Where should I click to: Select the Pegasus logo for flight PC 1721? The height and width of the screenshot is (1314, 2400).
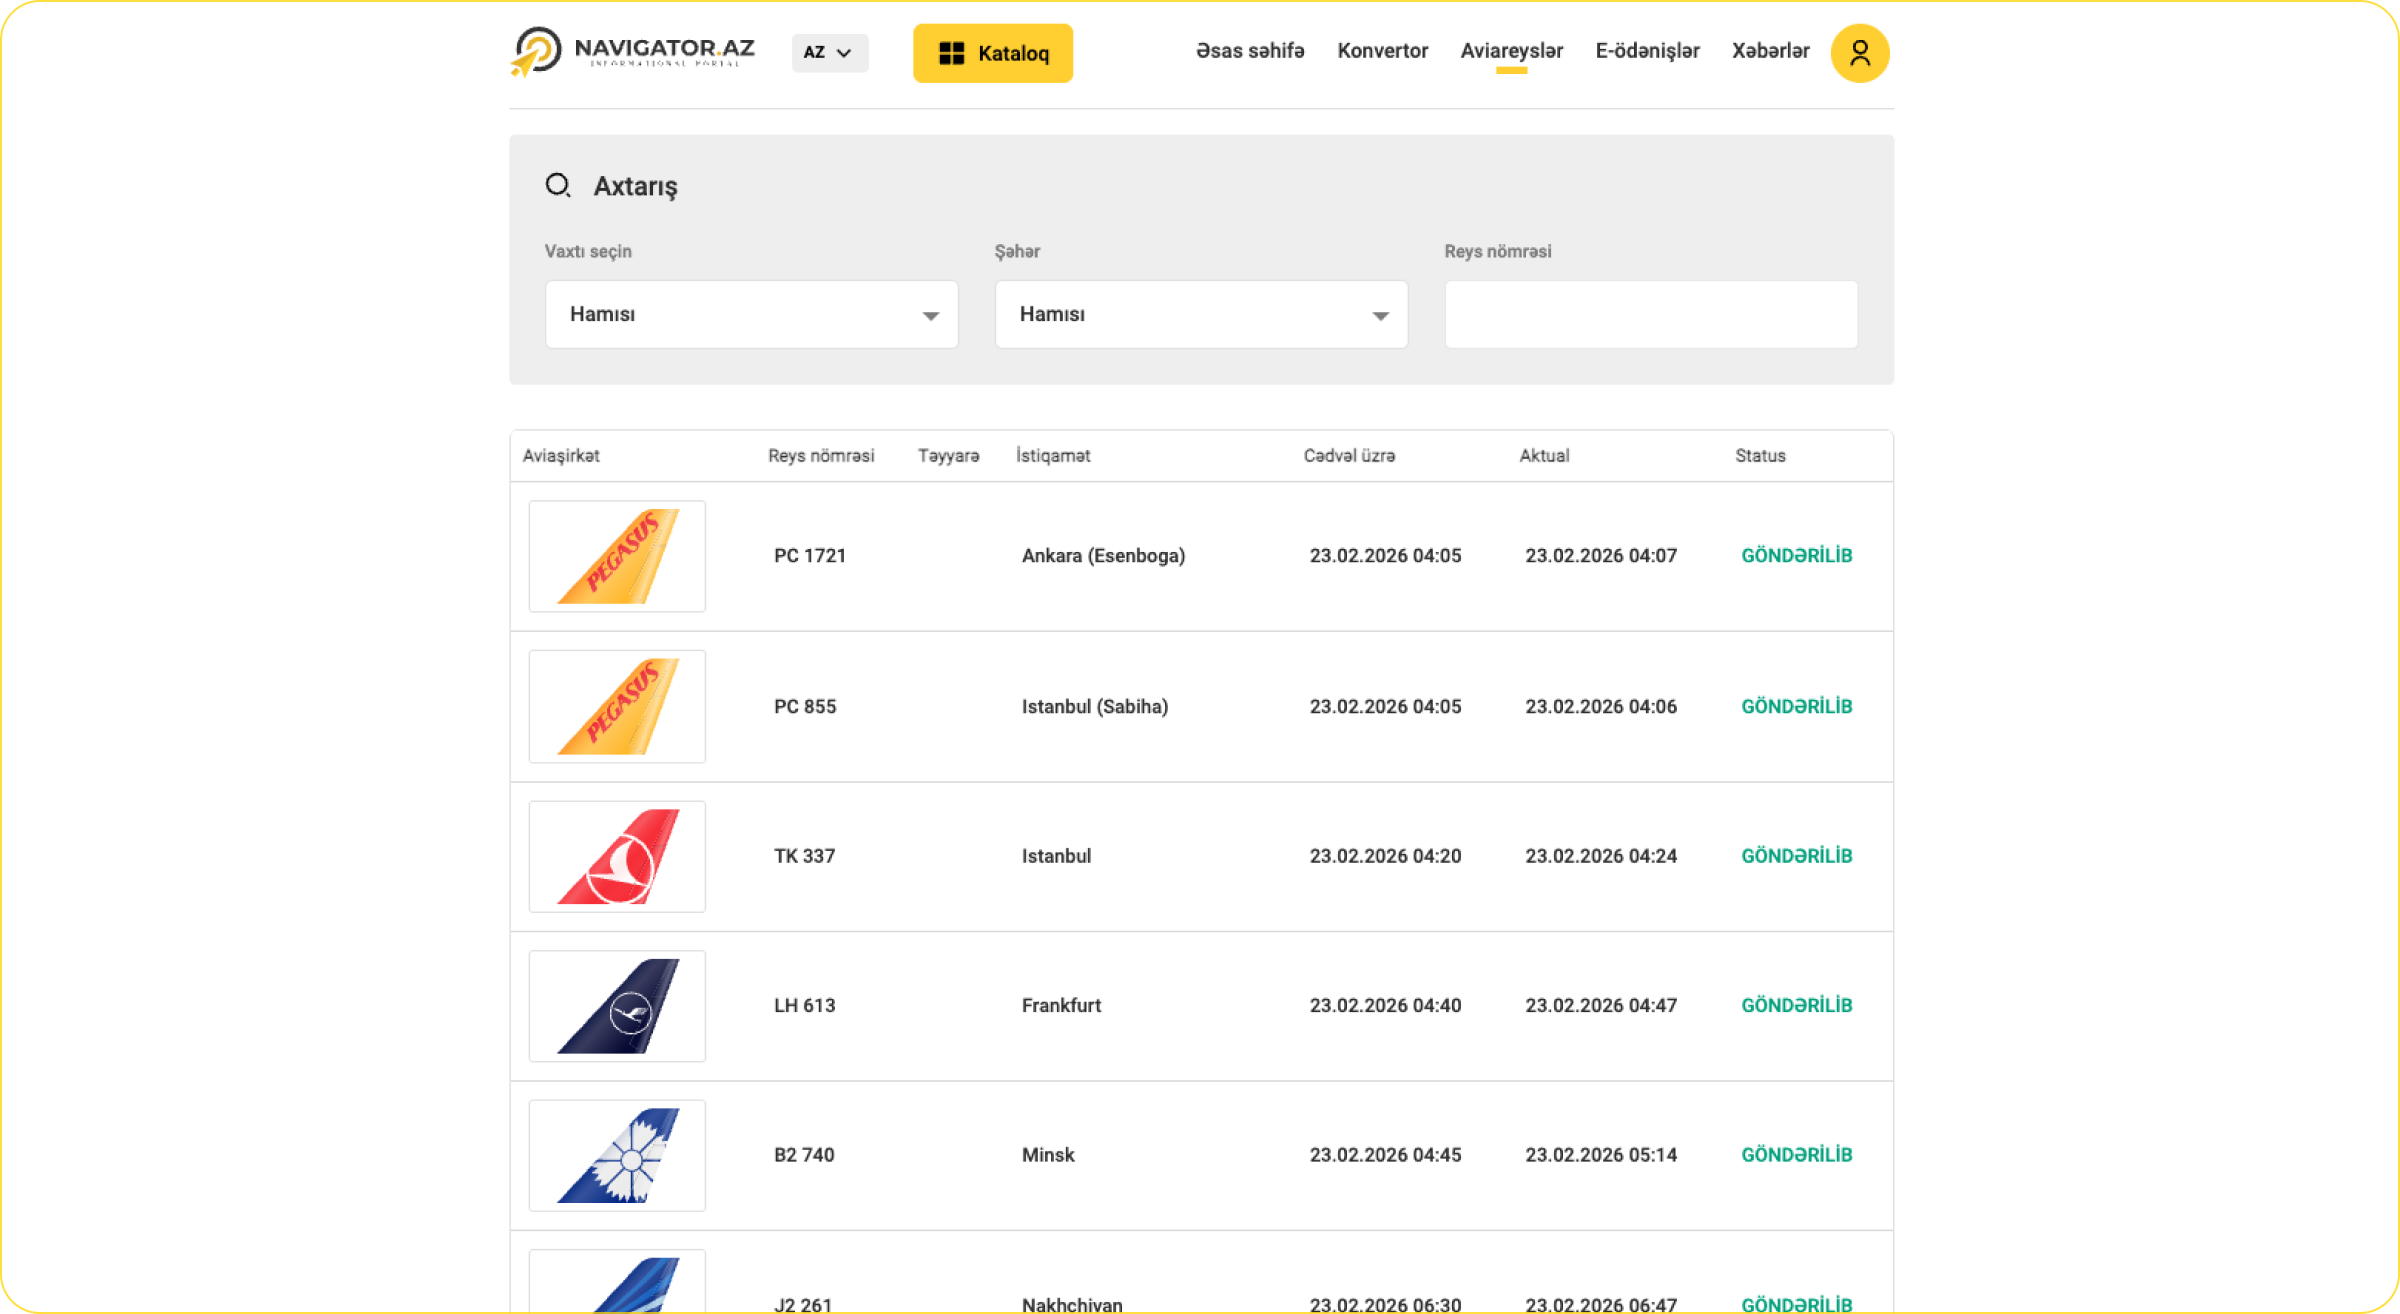617,556
